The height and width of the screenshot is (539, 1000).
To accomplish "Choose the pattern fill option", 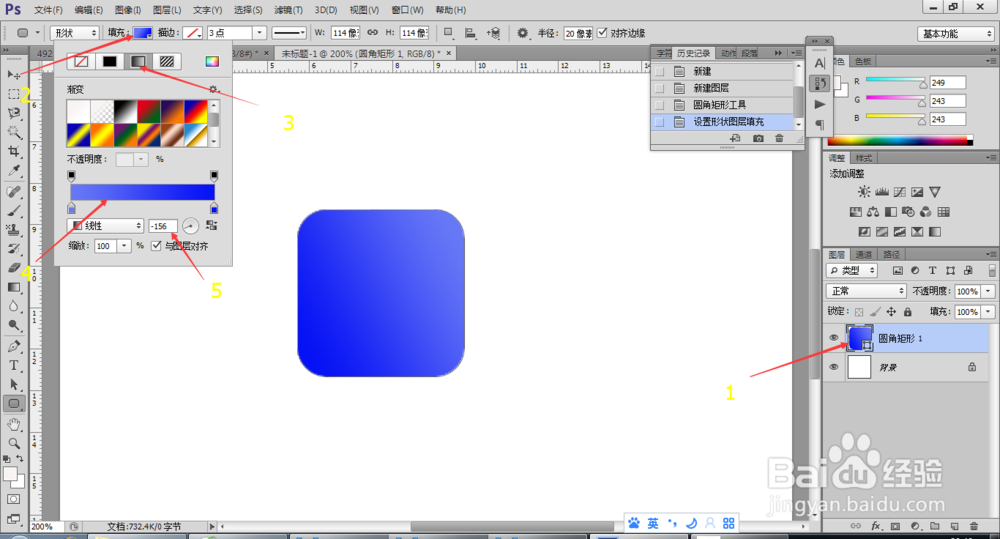I will coord(166,61).
